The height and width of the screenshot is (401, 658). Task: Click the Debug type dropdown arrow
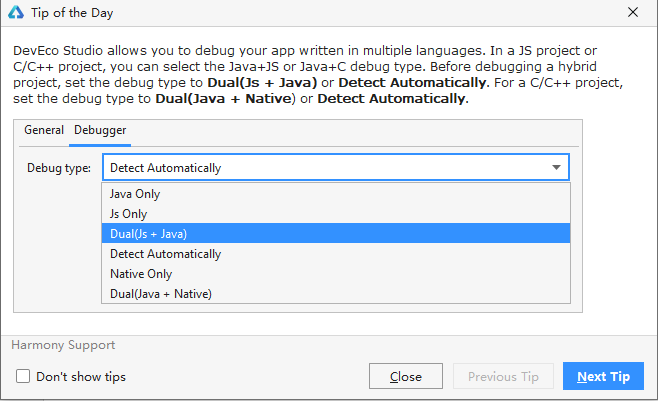point(556,168)
